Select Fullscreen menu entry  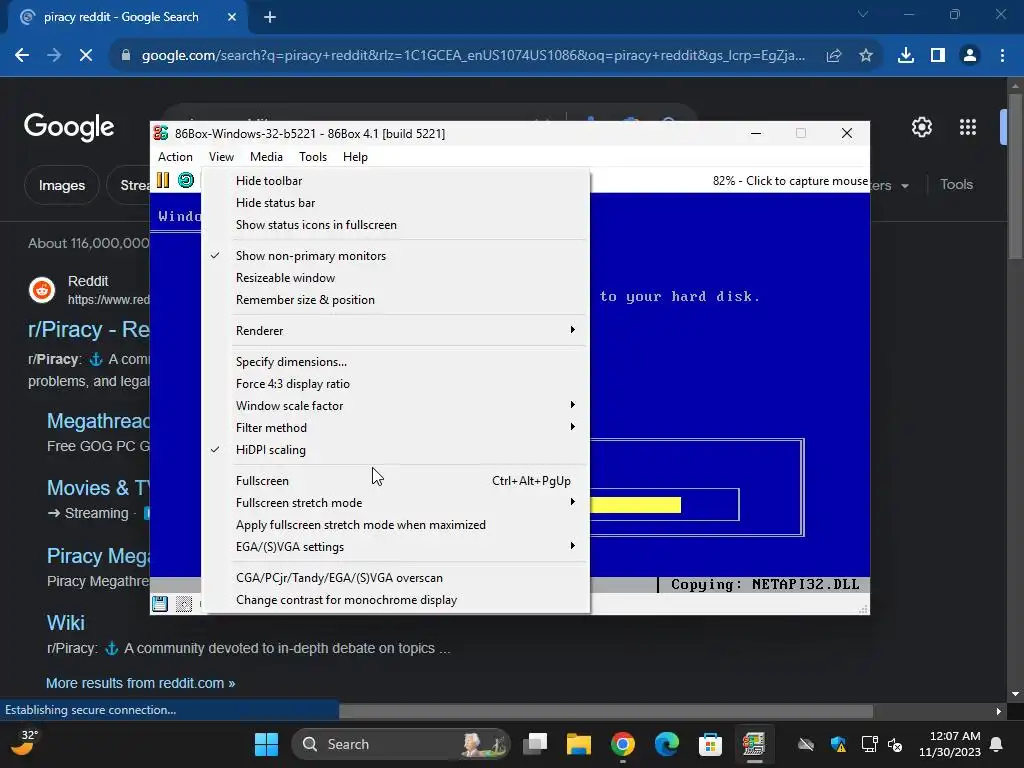tap(396, 481)
